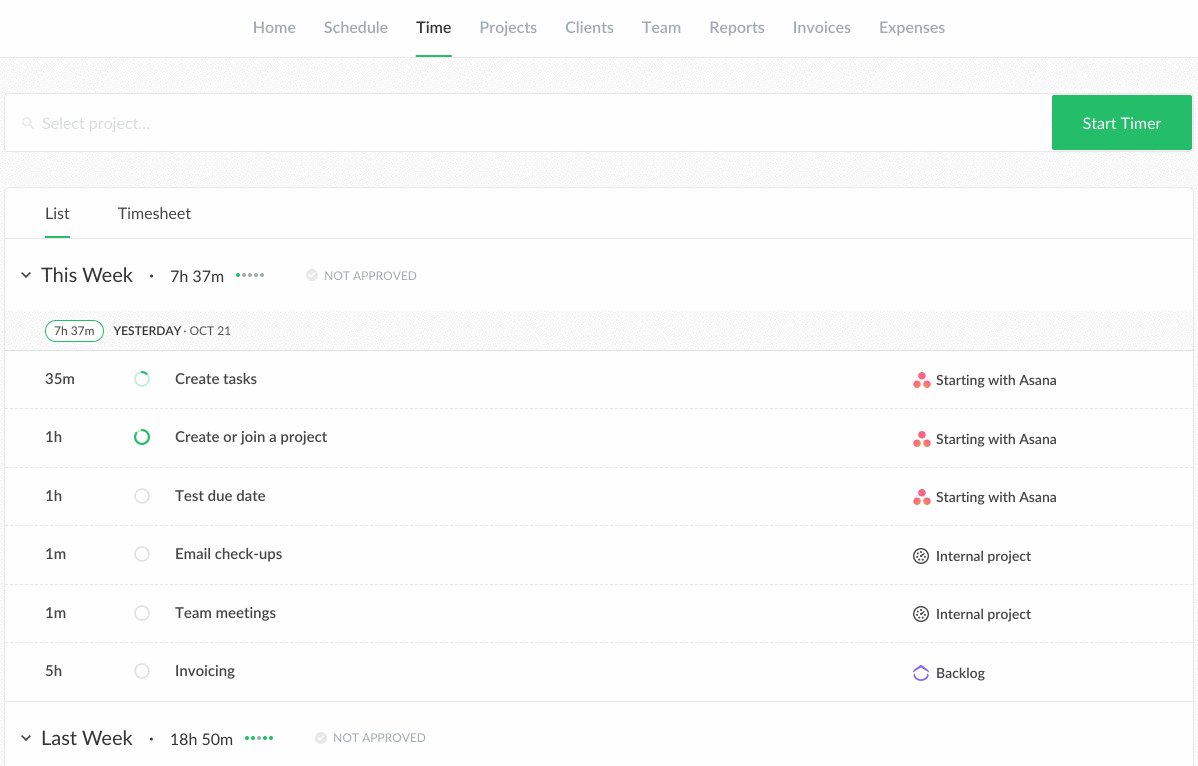Open the Email check-ups entry
Screen dimensions: 1198x766
(x=228, y=554)
